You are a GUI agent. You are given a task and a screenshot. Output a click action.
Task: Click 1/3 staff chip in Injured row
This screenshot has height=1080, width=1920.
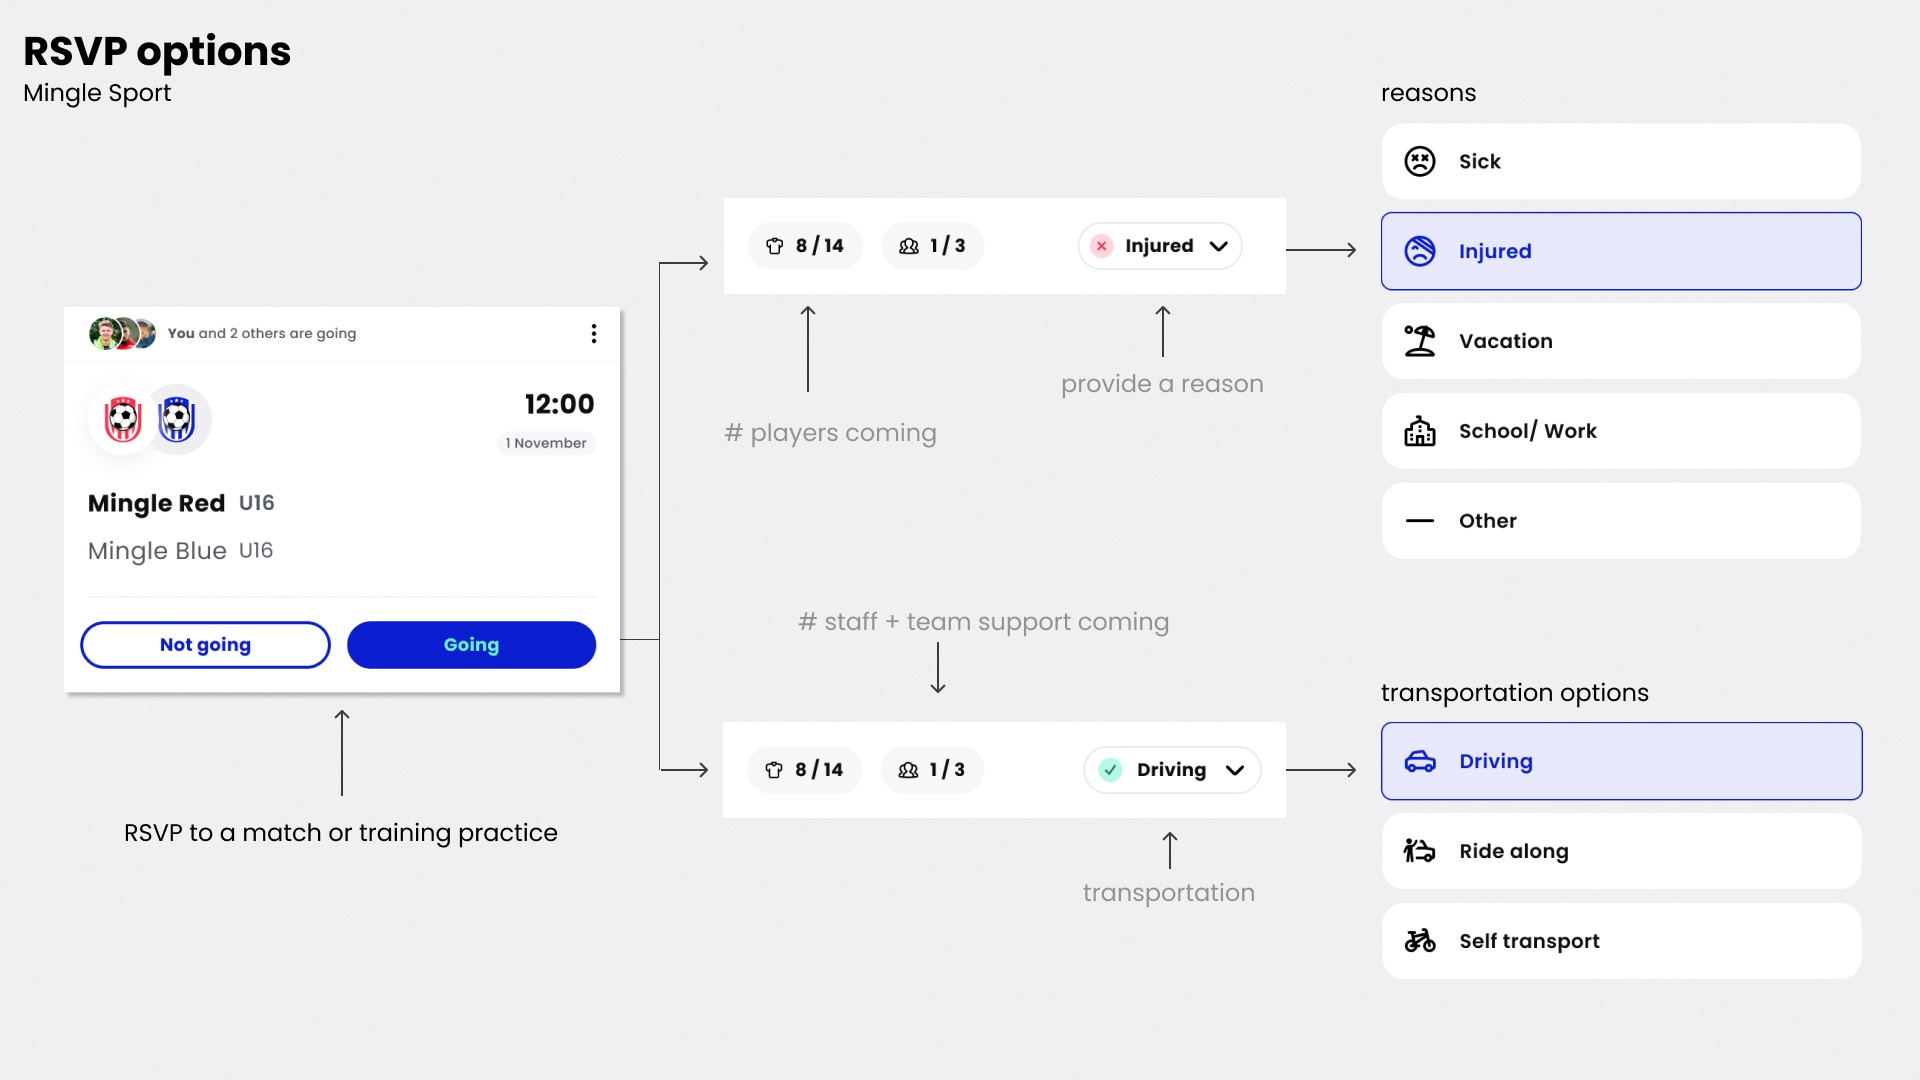click(932, 246)
